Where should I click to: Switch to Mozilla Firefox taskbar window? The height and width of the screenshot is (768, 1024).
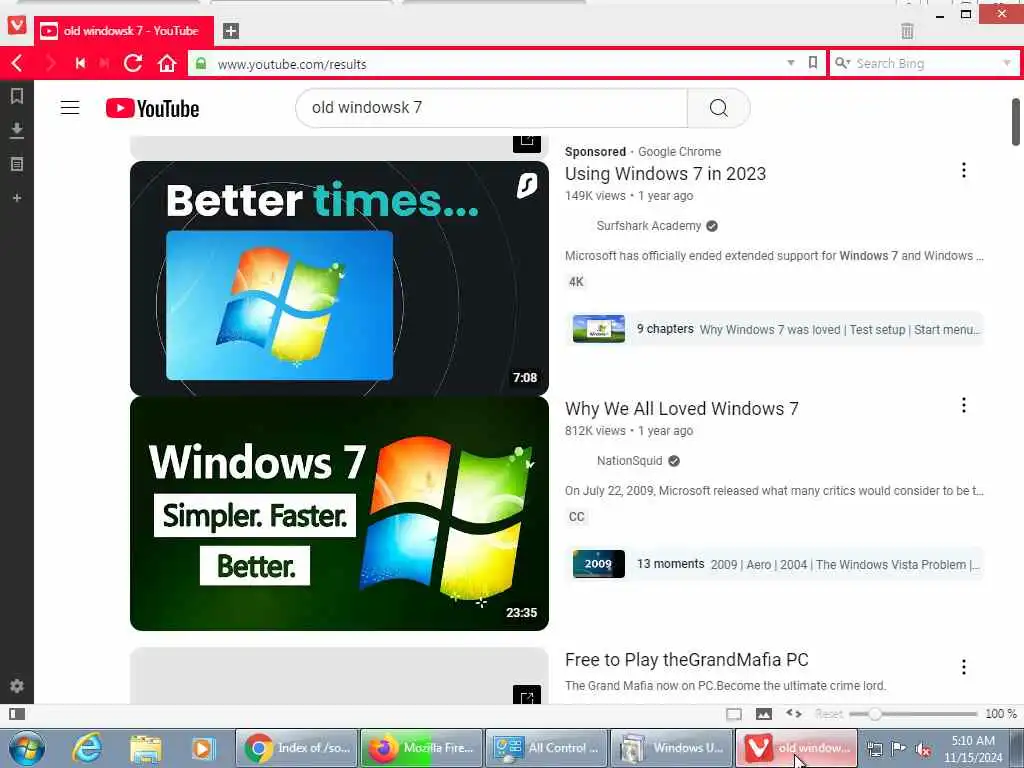point(422,748)
